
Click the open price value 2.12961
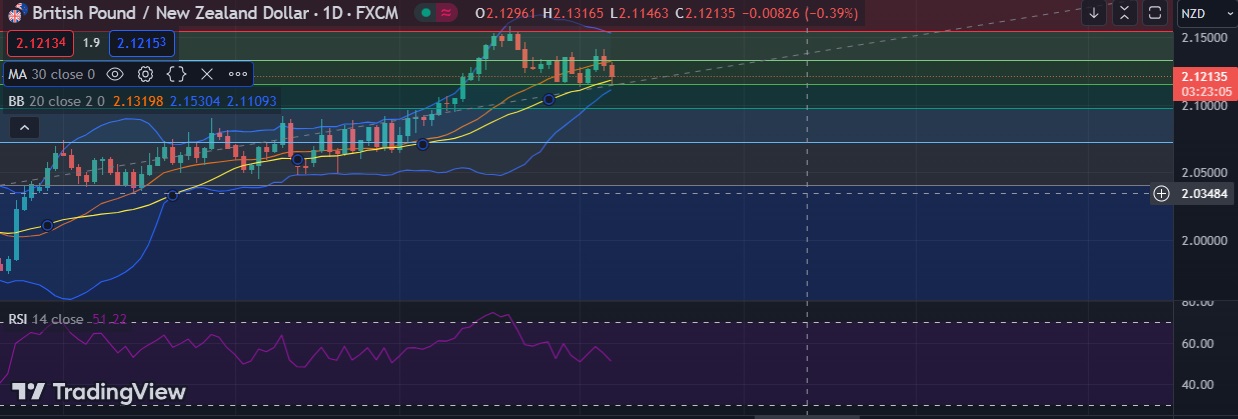[x=509, y=13]
